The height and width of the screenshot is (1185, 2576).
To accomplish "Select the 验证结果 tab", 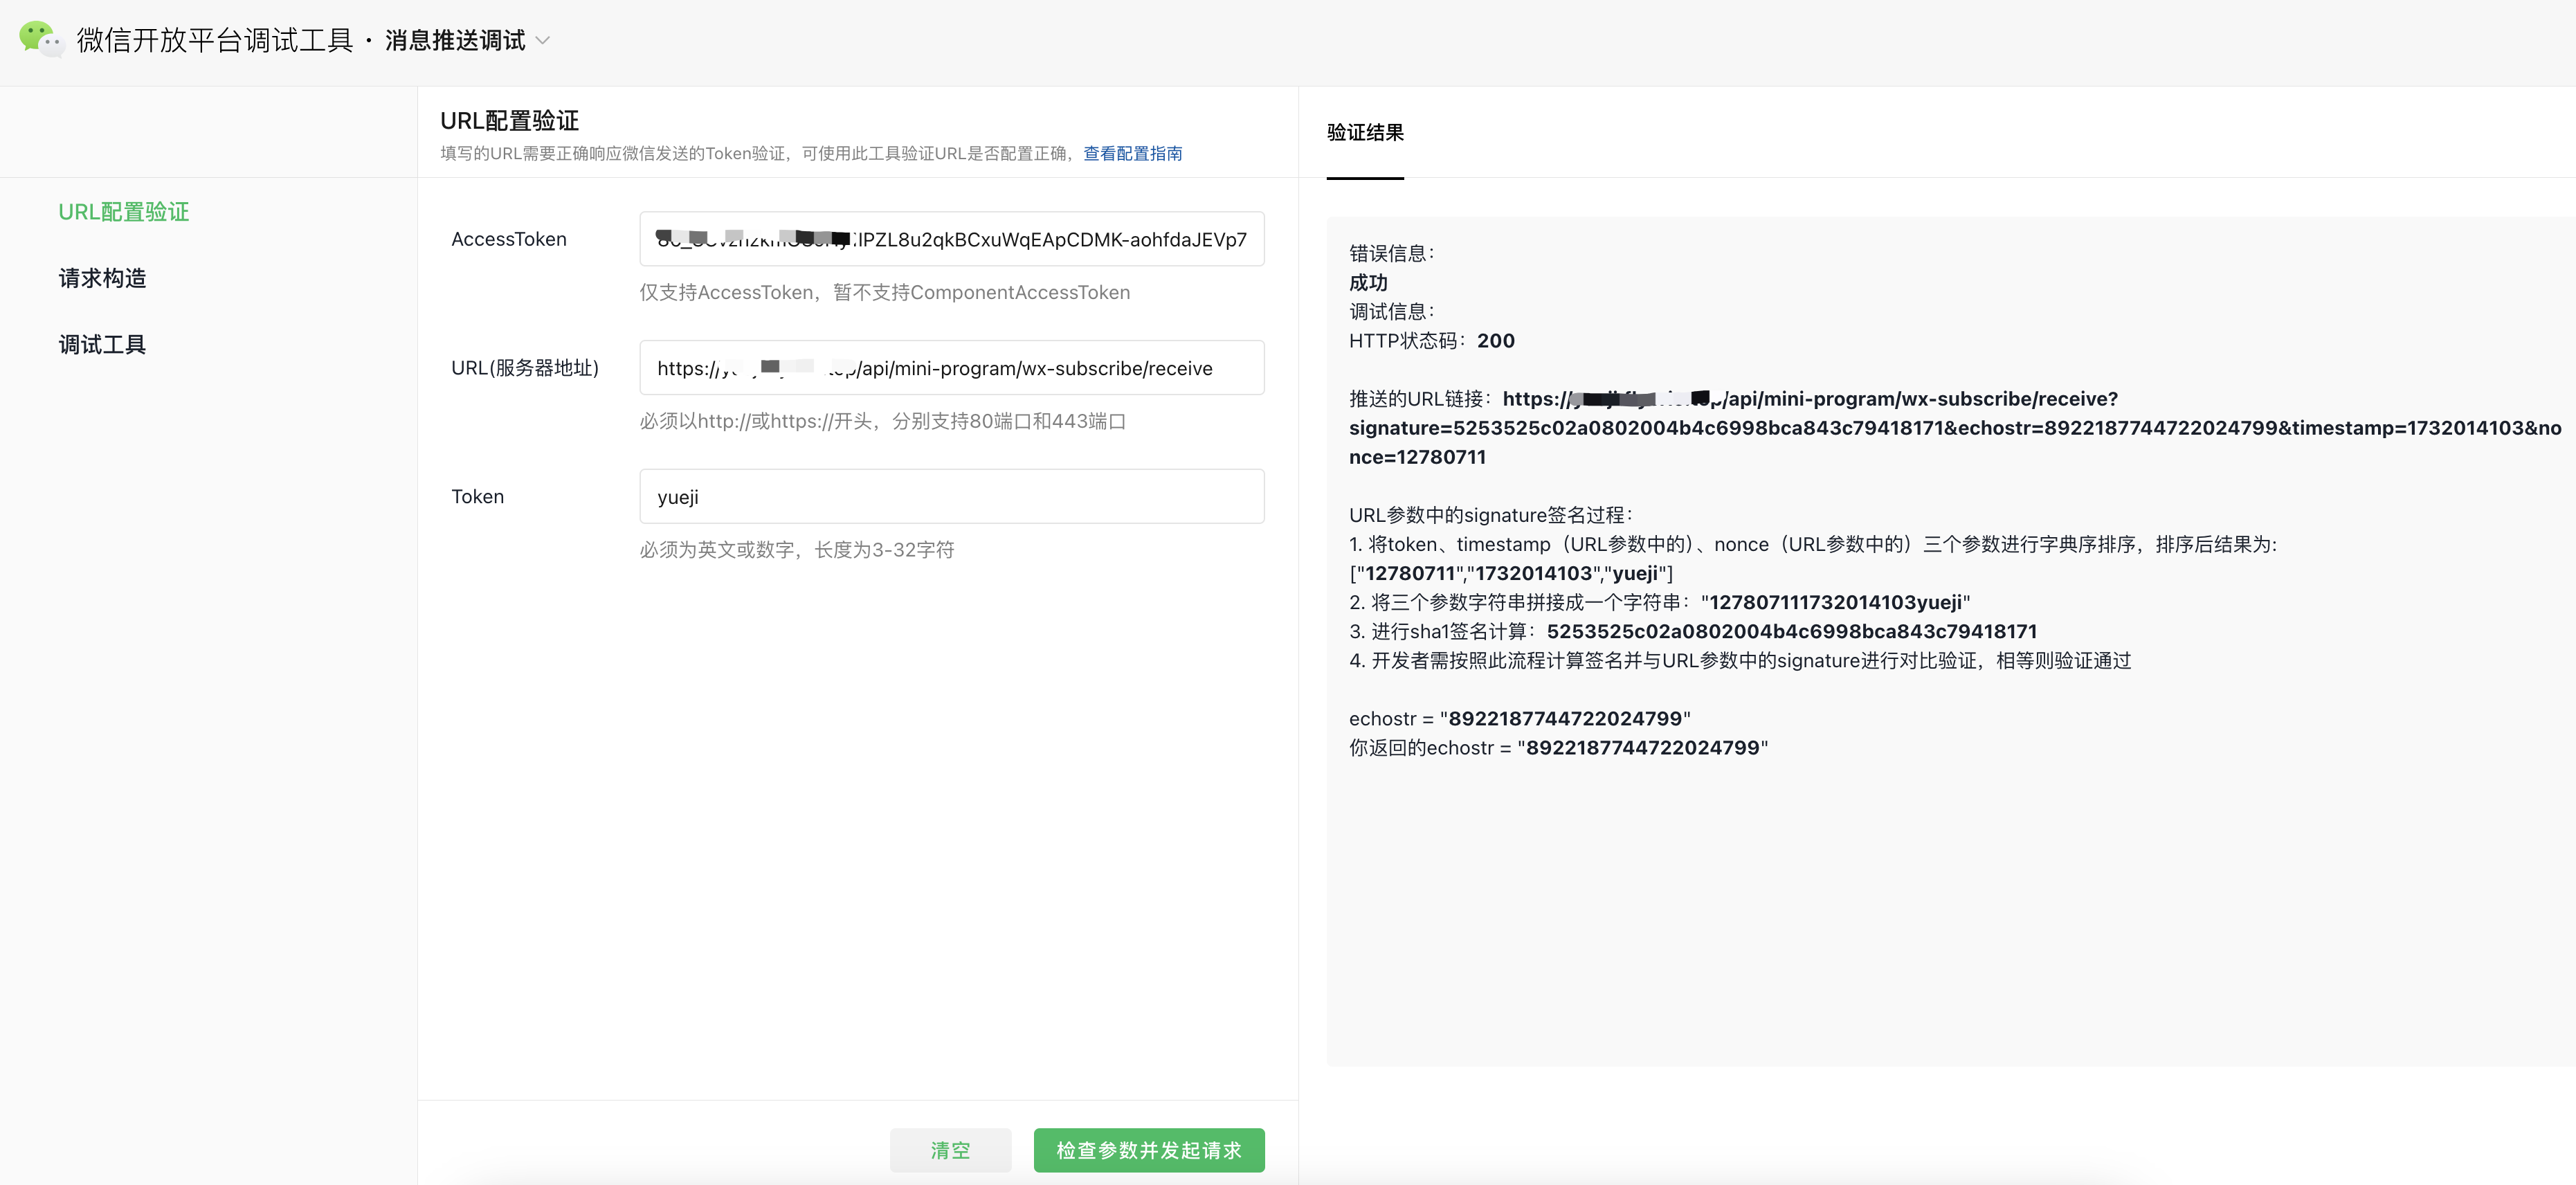I will point(1364,133).
